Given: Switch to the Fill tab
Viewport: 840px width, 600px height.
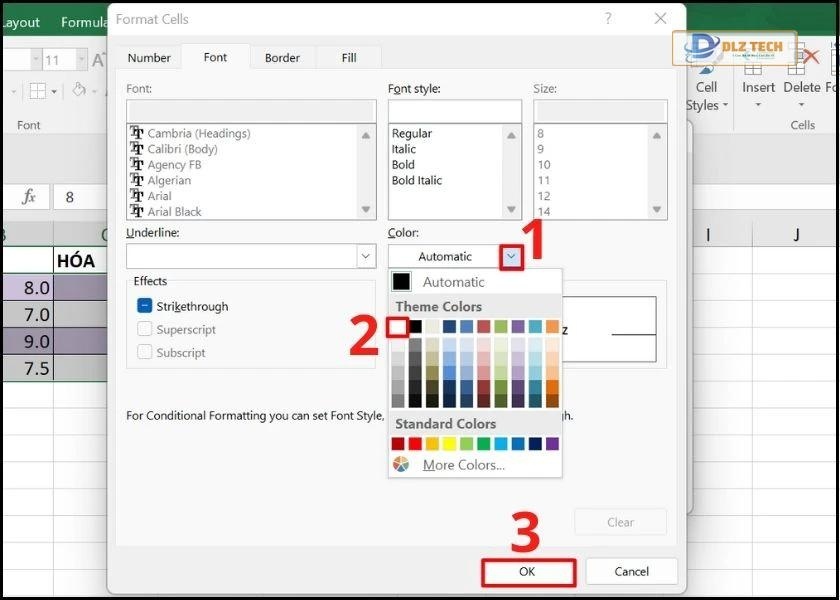Looking at the screenshot, I should point(349,58).
